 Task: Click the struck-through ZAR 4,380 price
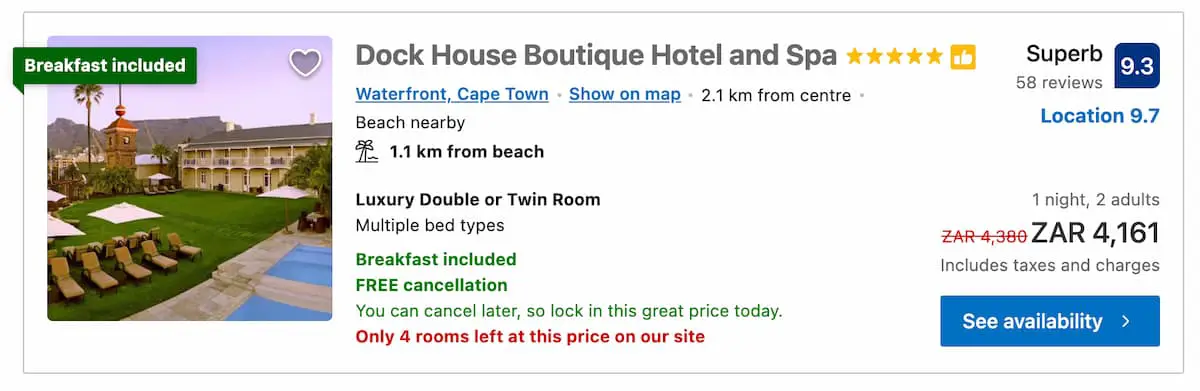tap(984, 236)
